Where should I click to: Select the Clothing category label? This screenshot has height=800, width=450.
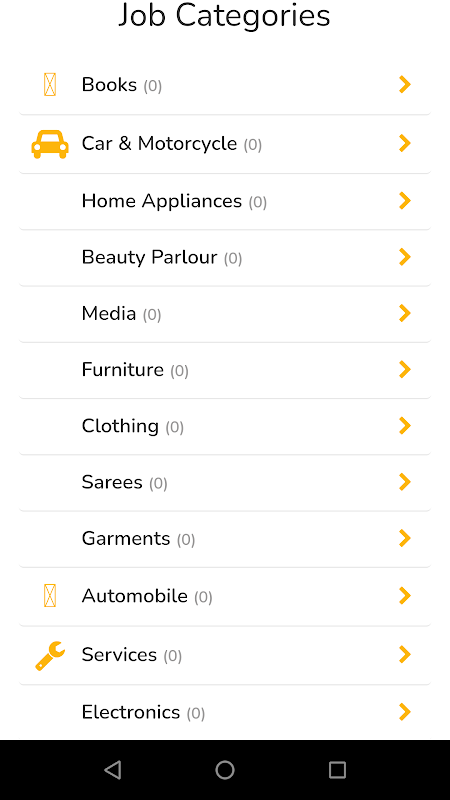point(120,426)
